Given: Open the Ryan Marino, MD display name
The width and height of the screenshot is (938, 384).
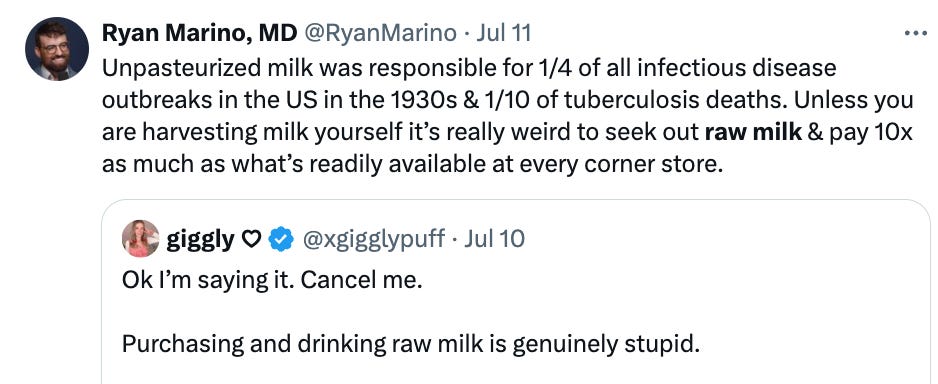Looking at the screenshot, I should 200,33.
